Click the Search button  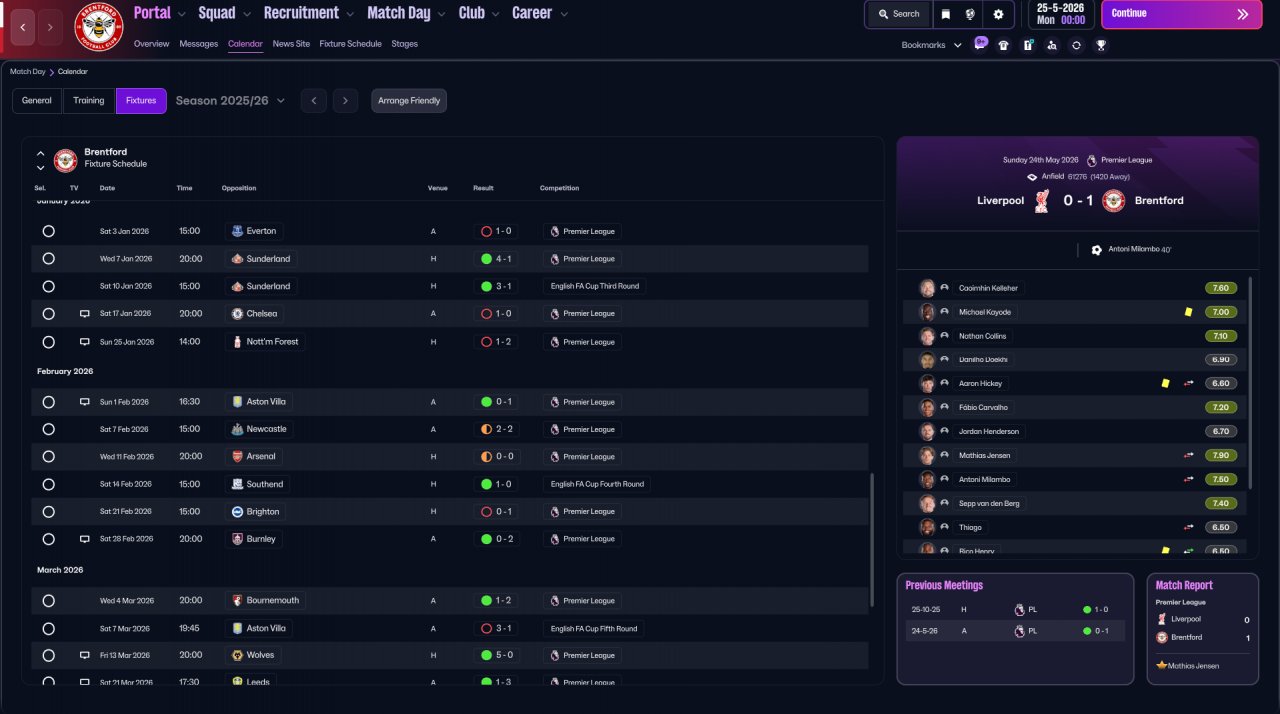click(x=898, y=14)
